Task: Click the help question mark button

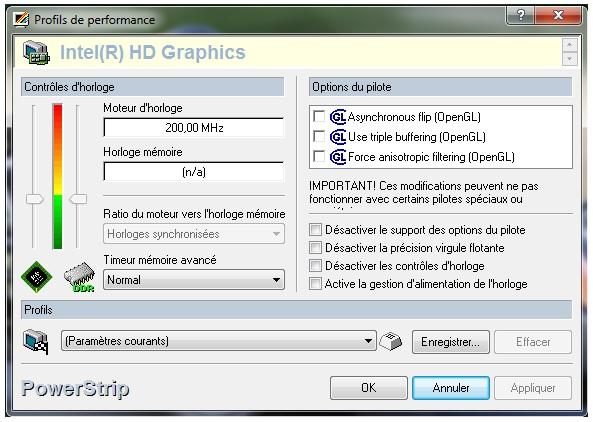Action: 520,15
